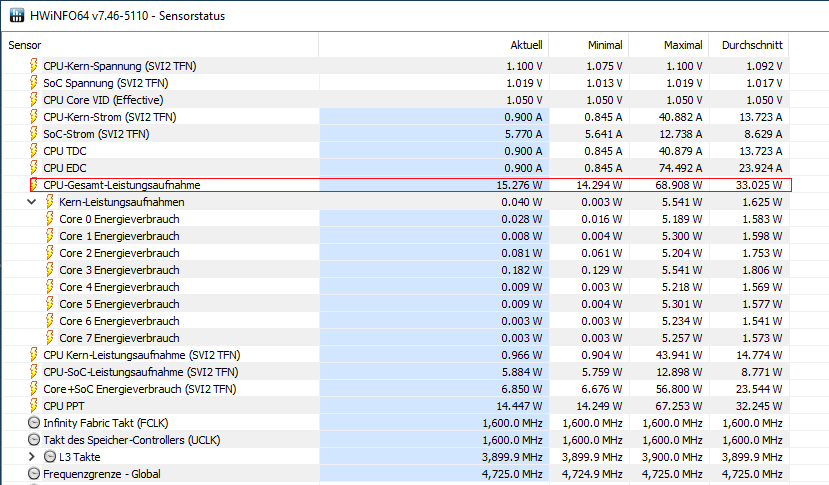Click the 1.092 V average value
The width and height of the screenshot is (829, 485).
pos(763,66)
